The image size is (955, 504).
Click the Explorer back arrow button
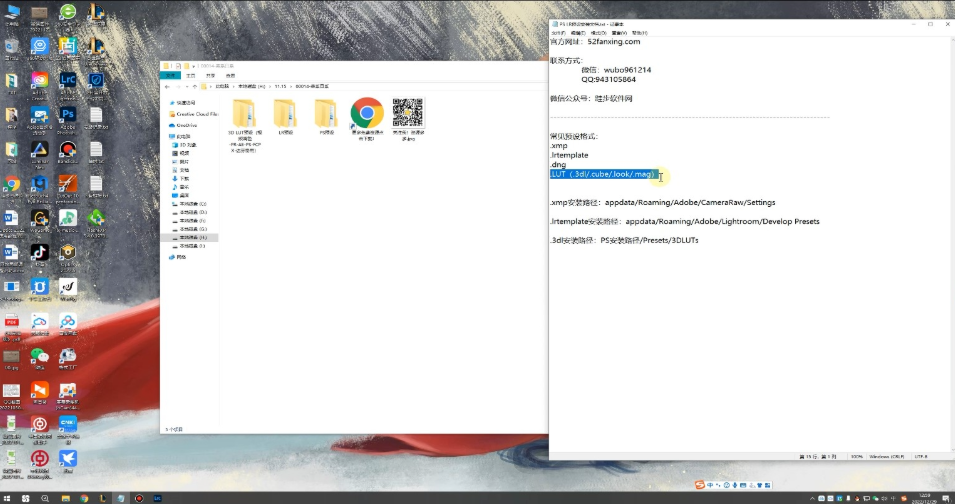click(x=168, y=86)
